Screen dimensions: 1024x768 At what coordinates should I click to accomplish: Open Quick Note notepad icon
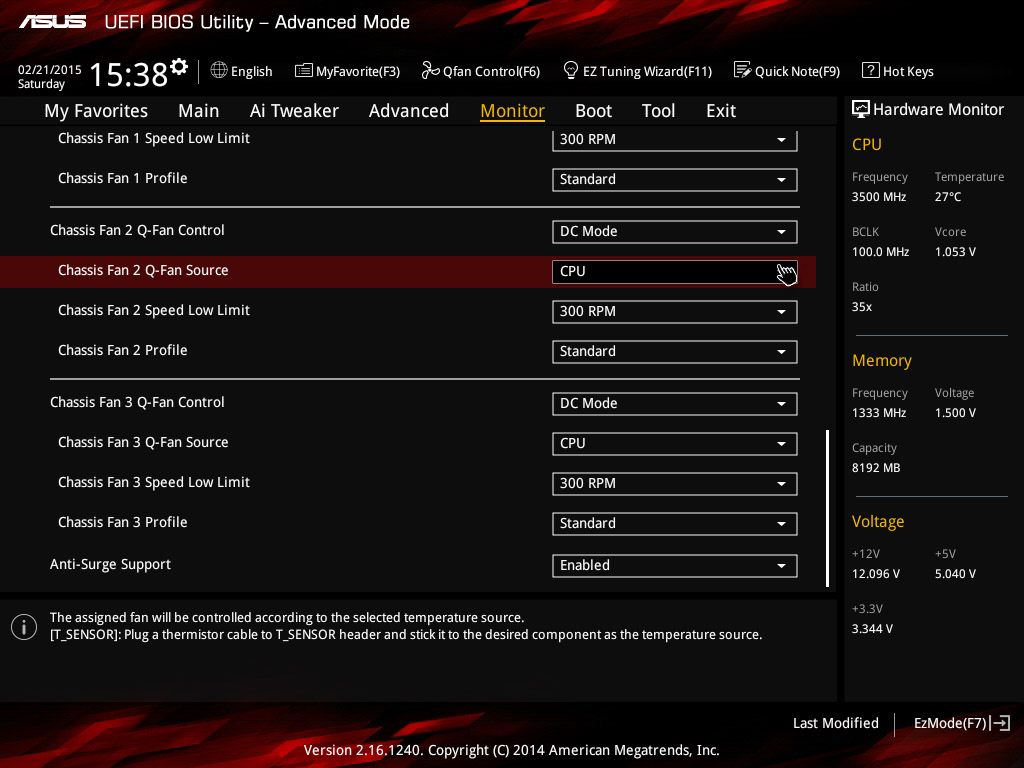coord(742,70)
